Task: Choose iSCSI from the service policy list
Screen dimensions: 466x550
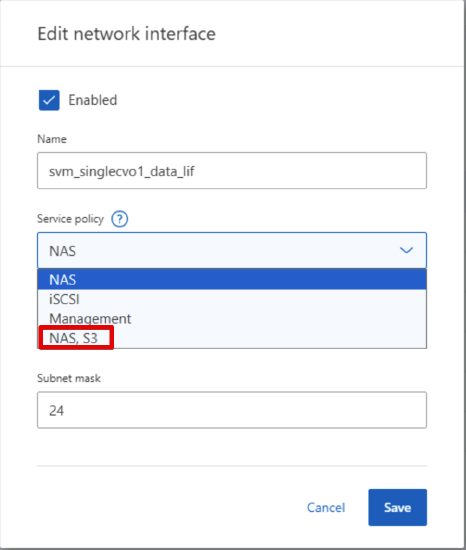Action: tap(232, 299)
